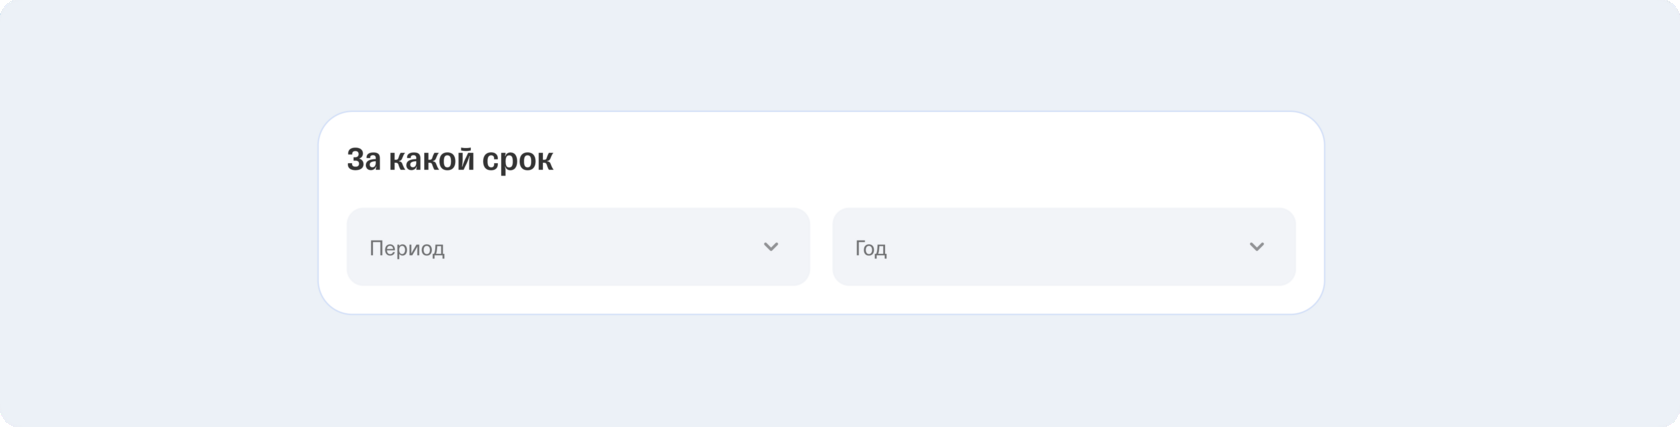1680x427 pixels.
Task: Select the left combo box labeled Период
Action: pyautogui.click(x=577, y=247)
